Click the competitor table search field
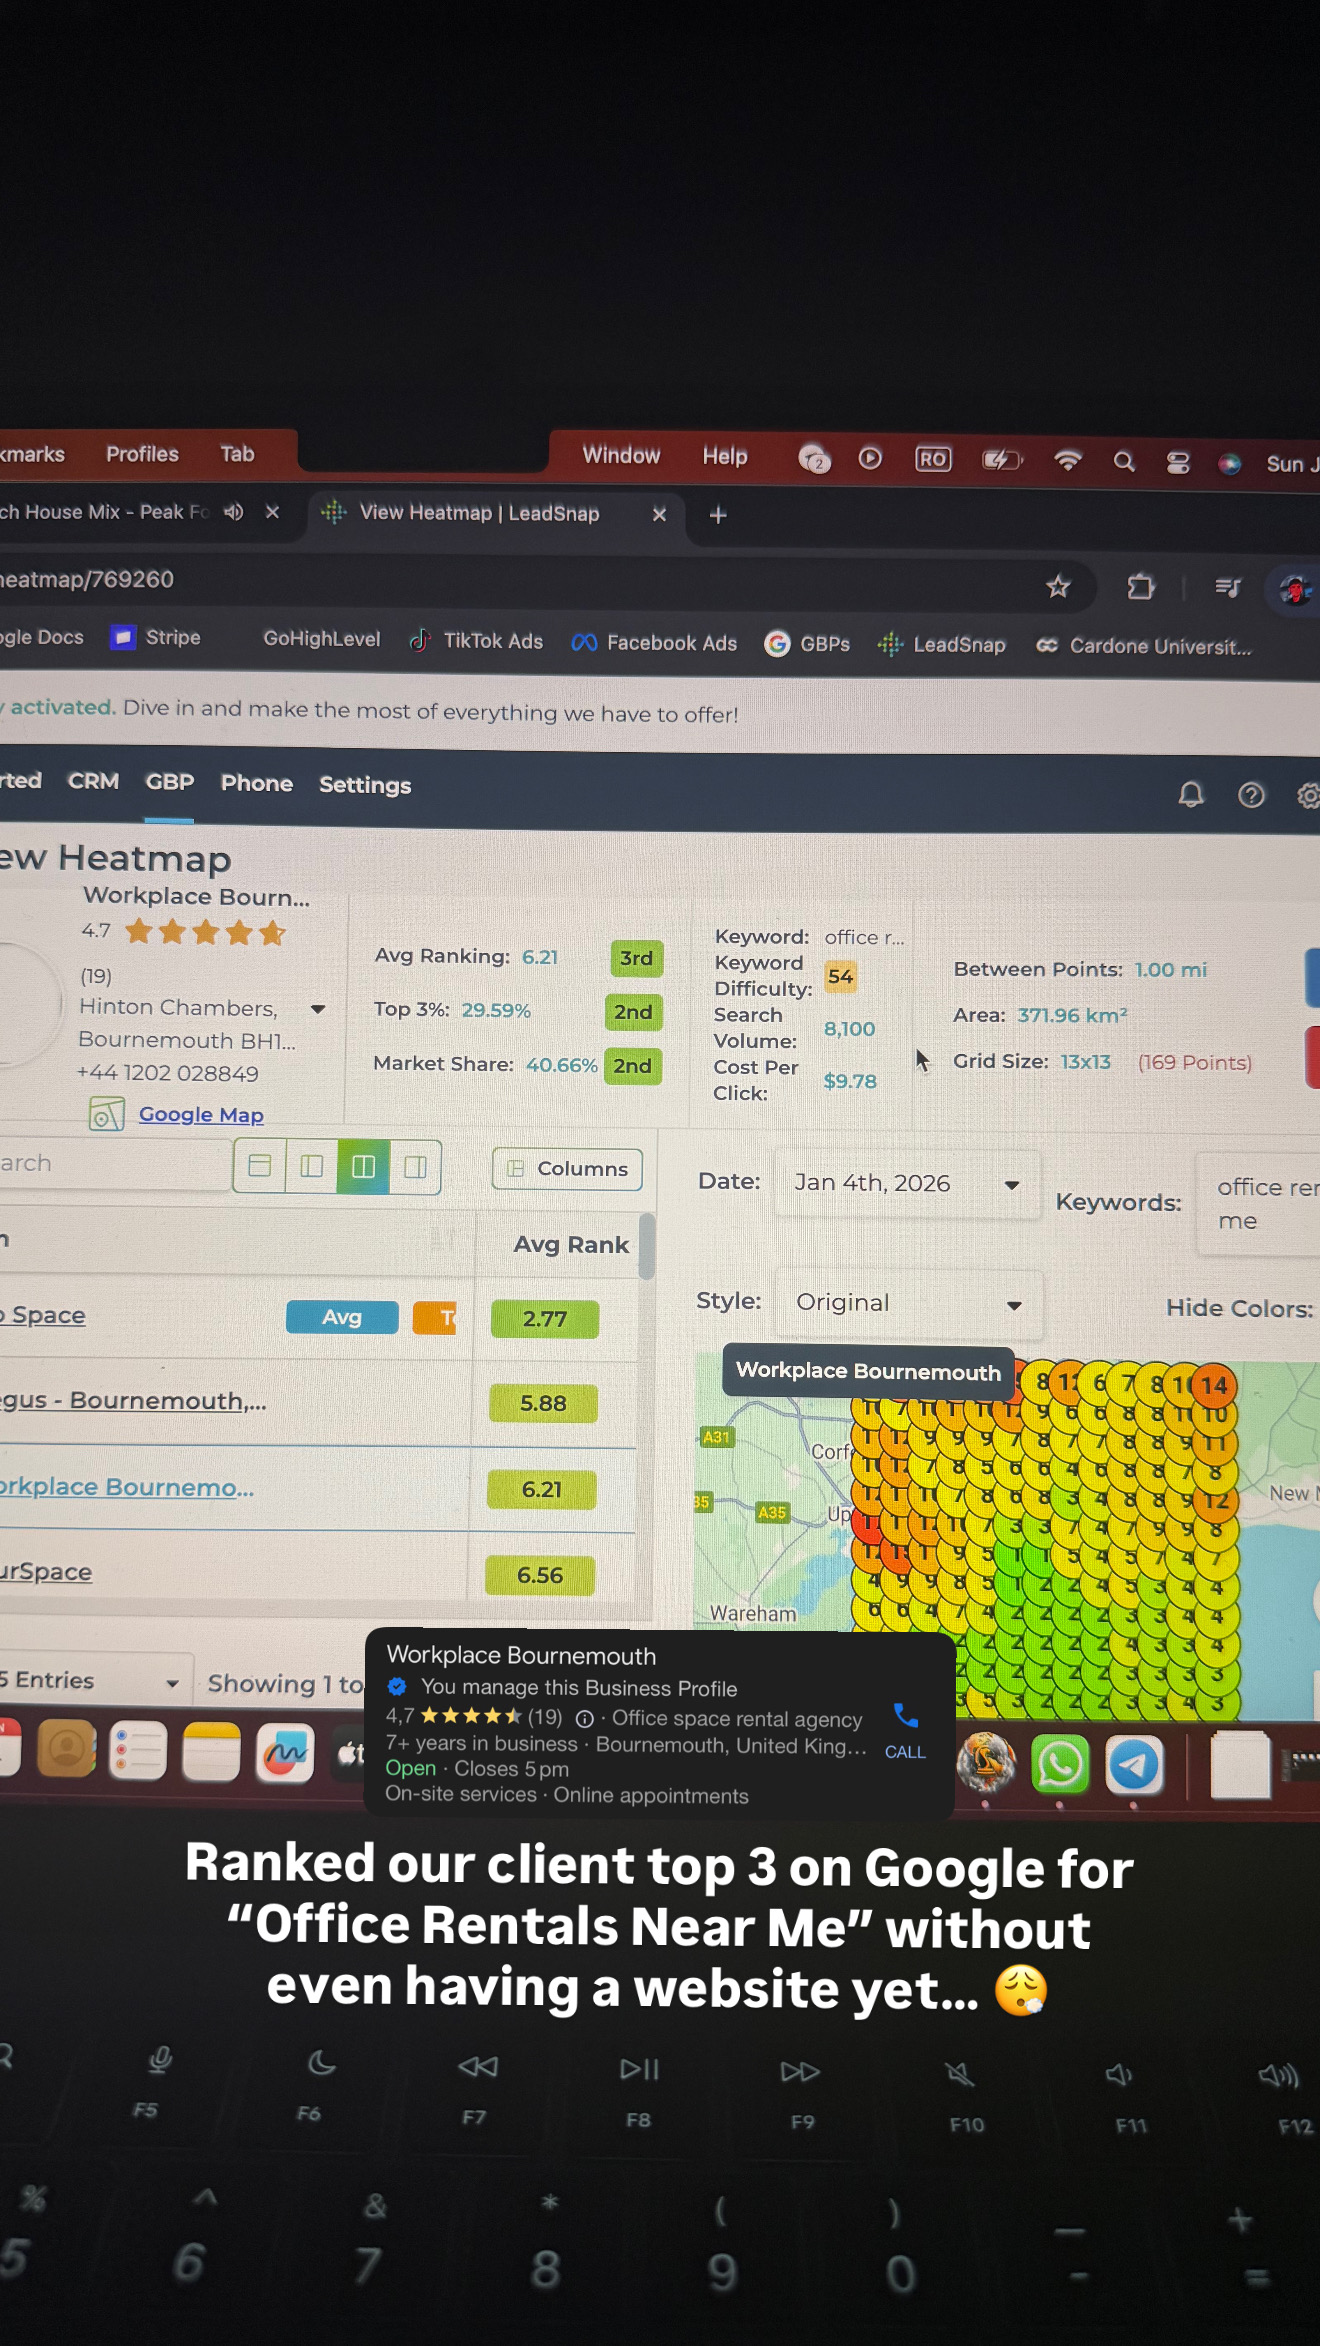Screen dimensions: 1320x2346 click(x=115, y=1163)
